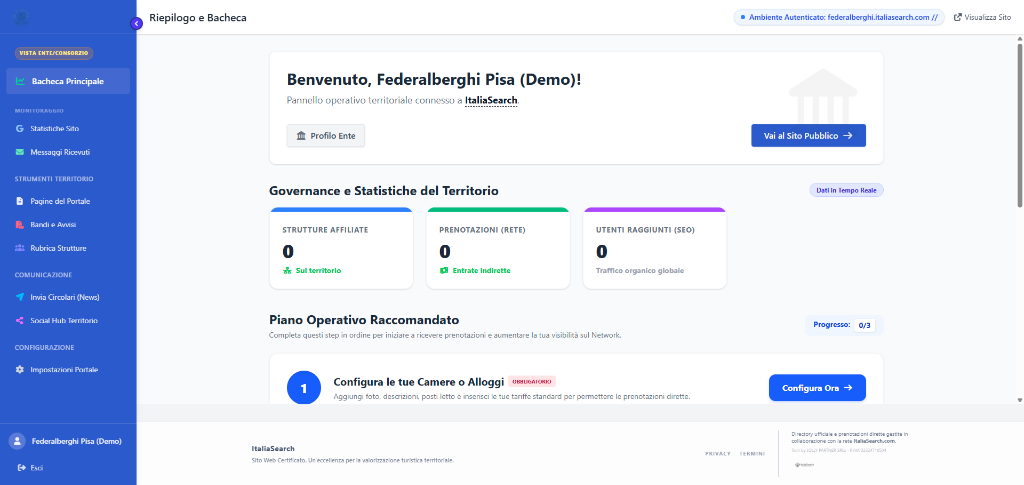Click Governance e Statistiche del Territorio heading
The height and width of the screenshot is (485, 1024).
[x=384, y=191]
